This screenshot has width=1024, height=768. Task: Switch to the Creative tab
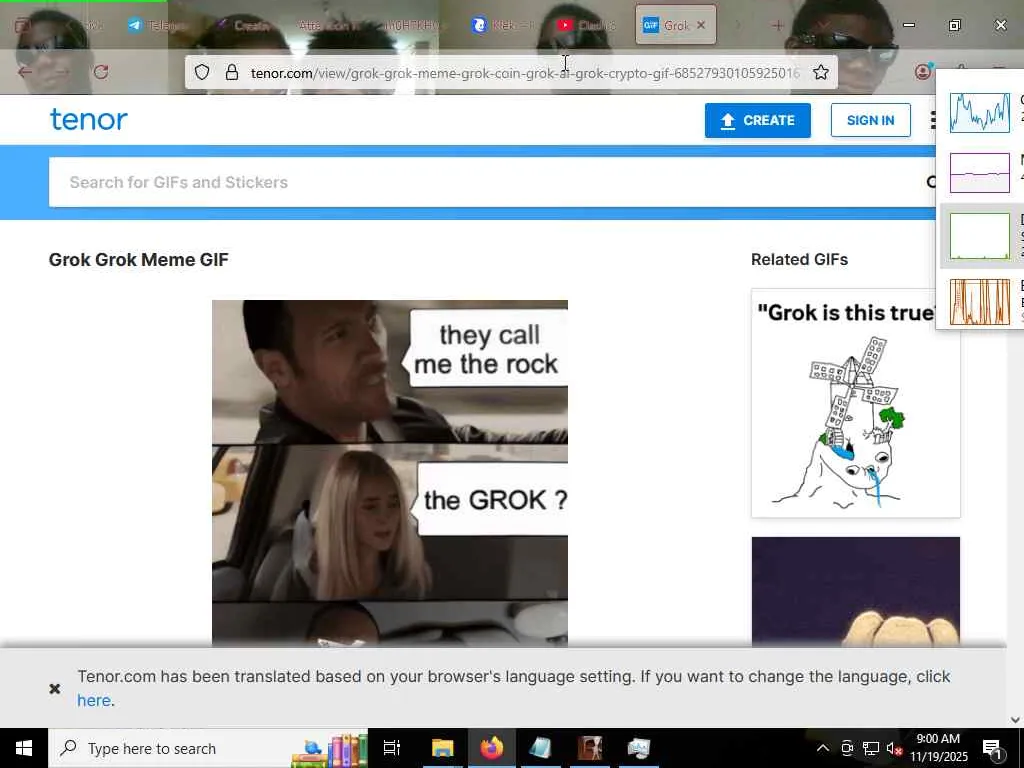point(243,25)
